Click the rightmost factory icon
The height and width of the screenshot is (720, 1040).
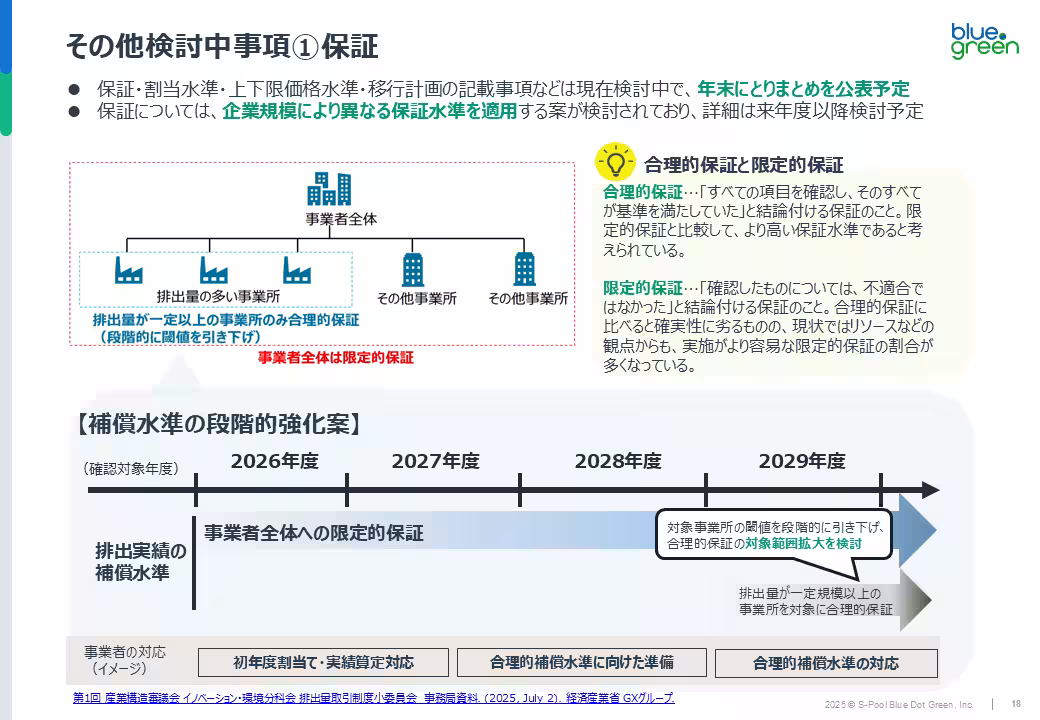pyautogui.click(x=296, y=270)
